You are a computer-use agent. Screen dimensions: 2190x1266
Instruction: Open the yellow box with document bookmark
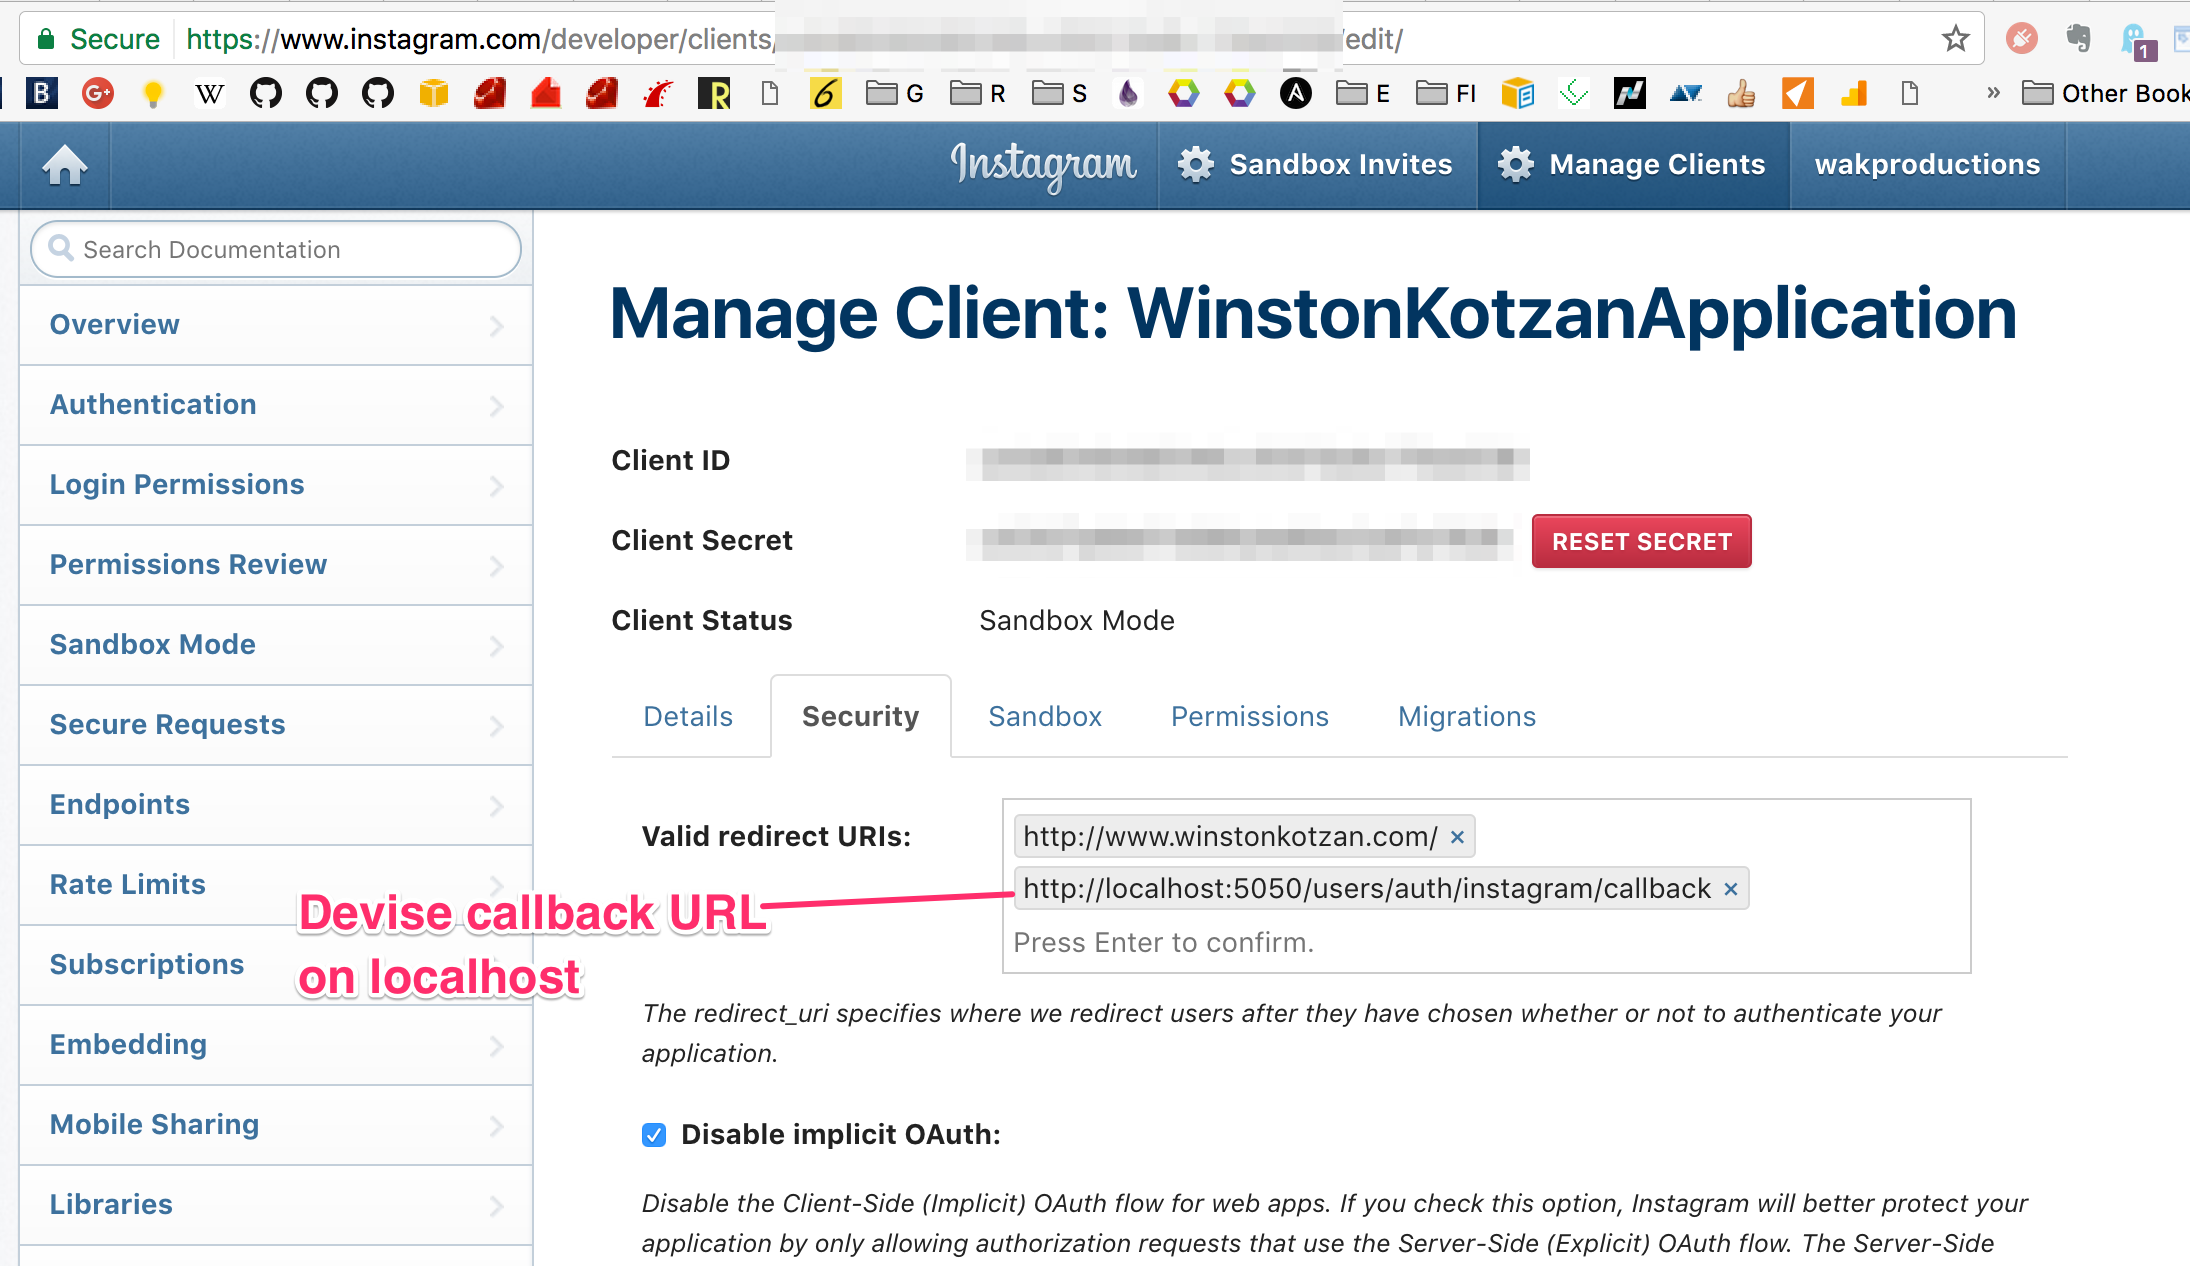[x=1518, y=94]
